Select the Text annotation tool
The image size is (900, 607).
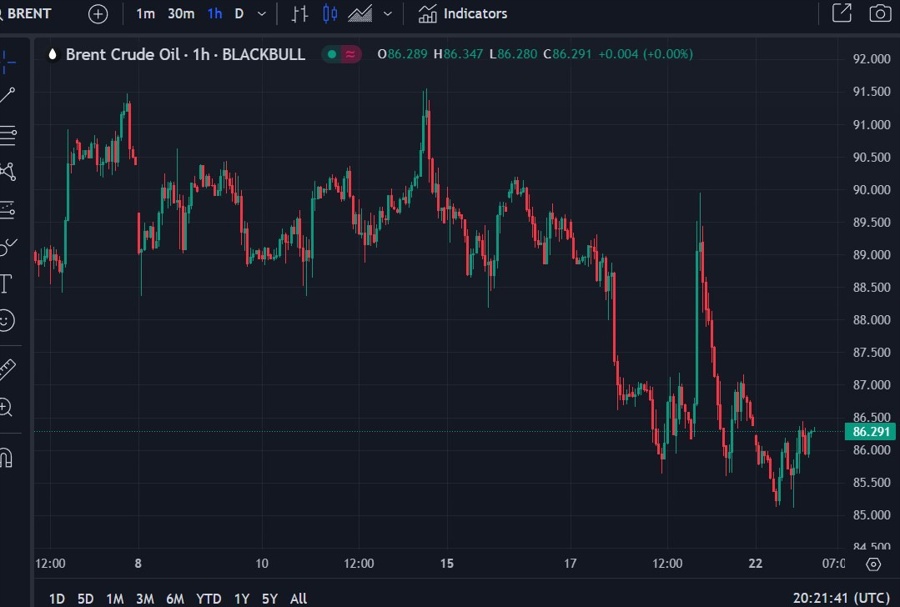tap(6, 283)
